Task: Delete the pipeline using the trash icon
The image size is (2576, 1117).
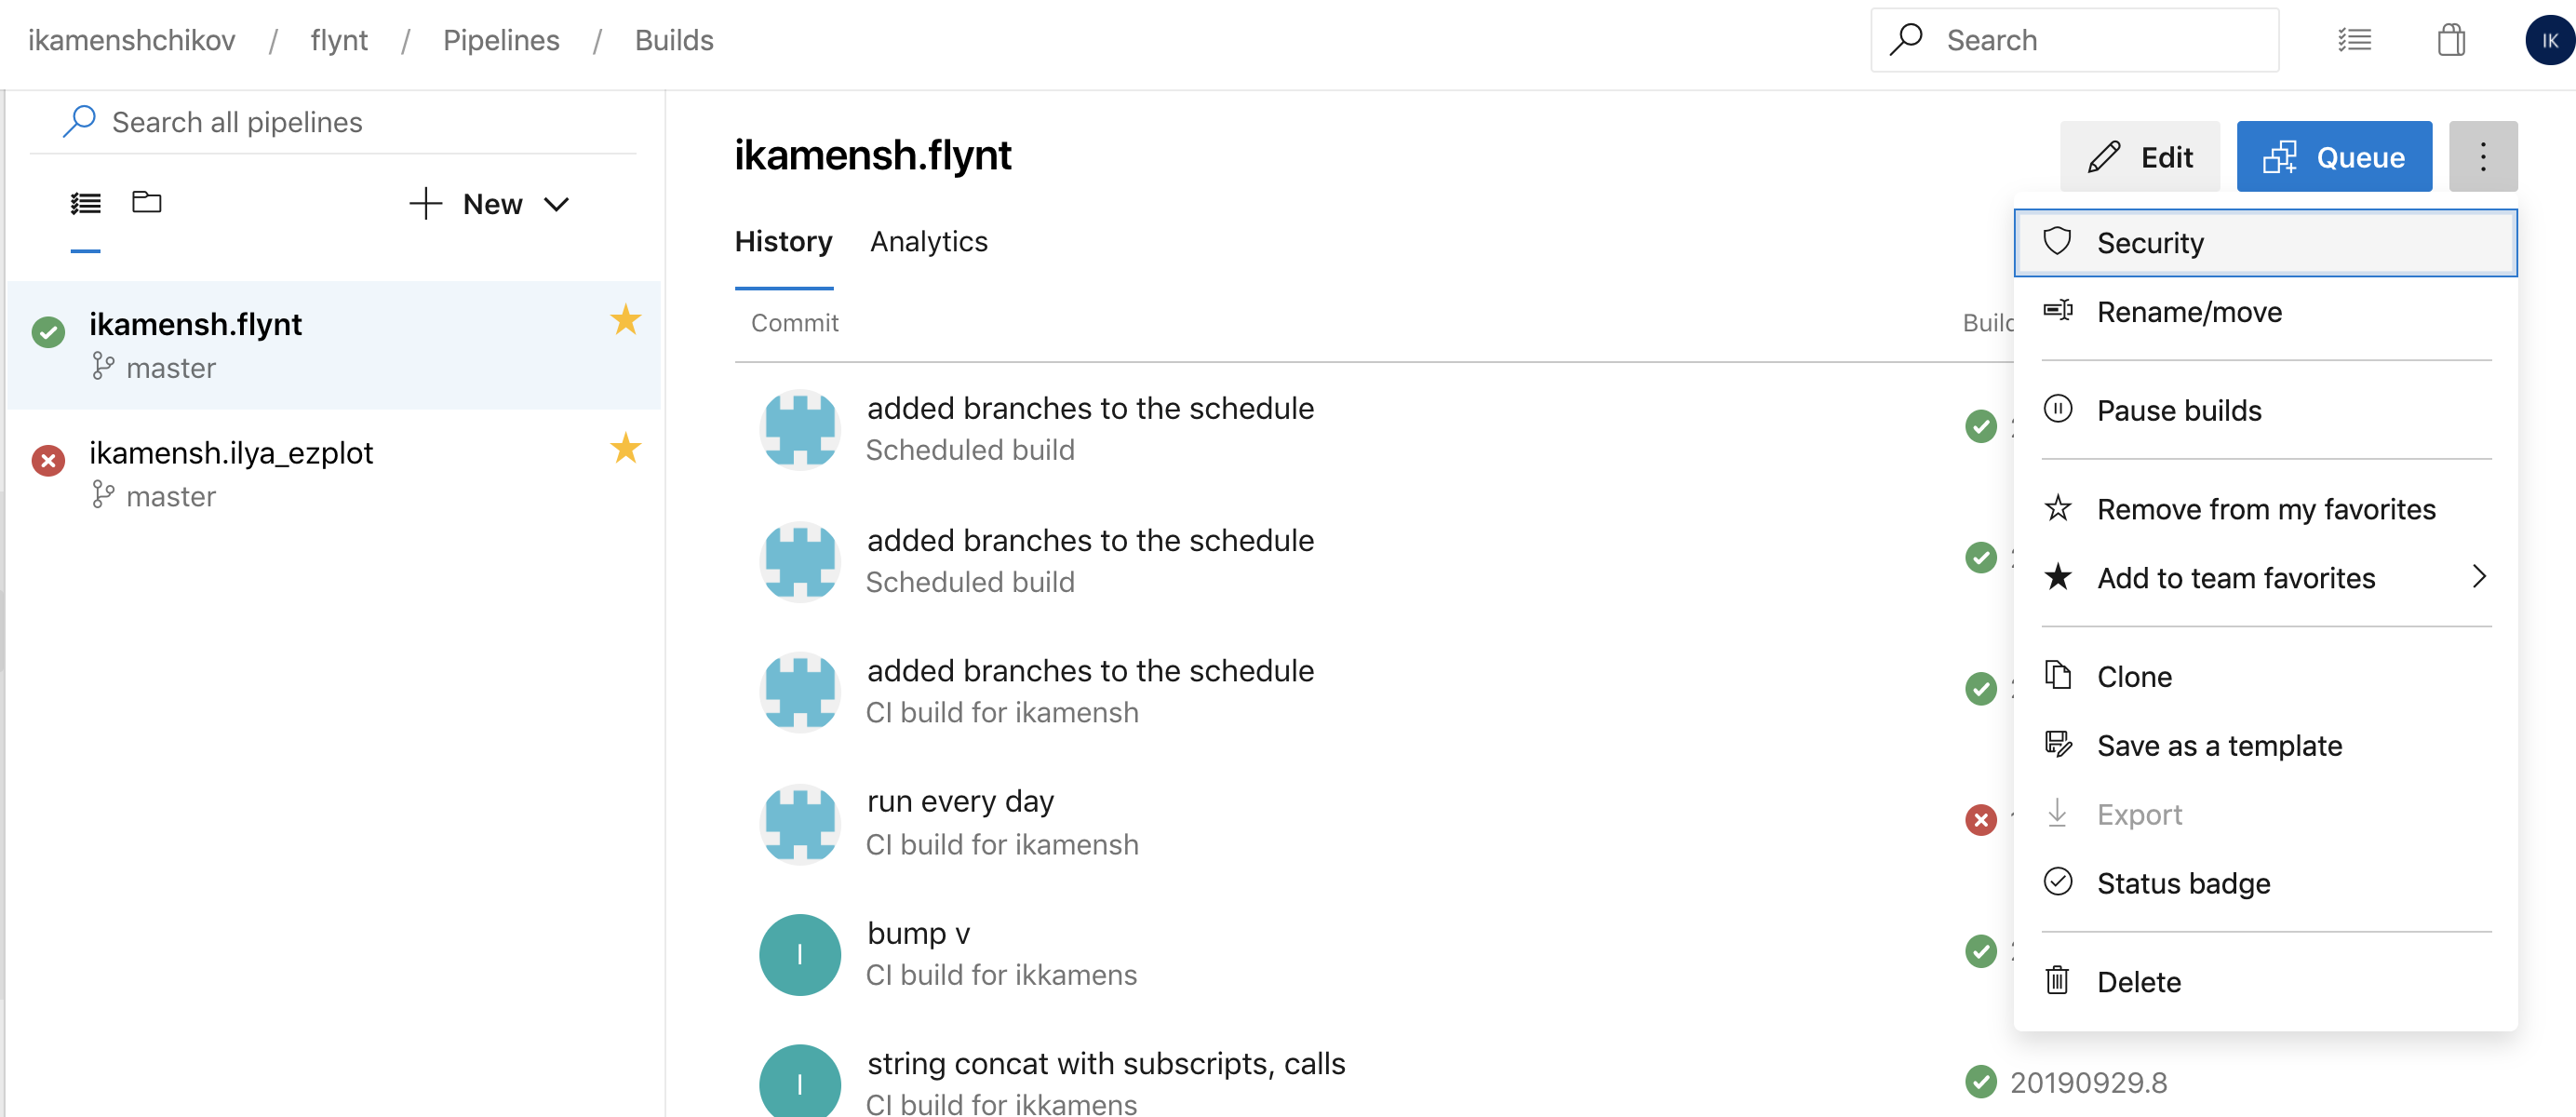Action: (2059, 981)
